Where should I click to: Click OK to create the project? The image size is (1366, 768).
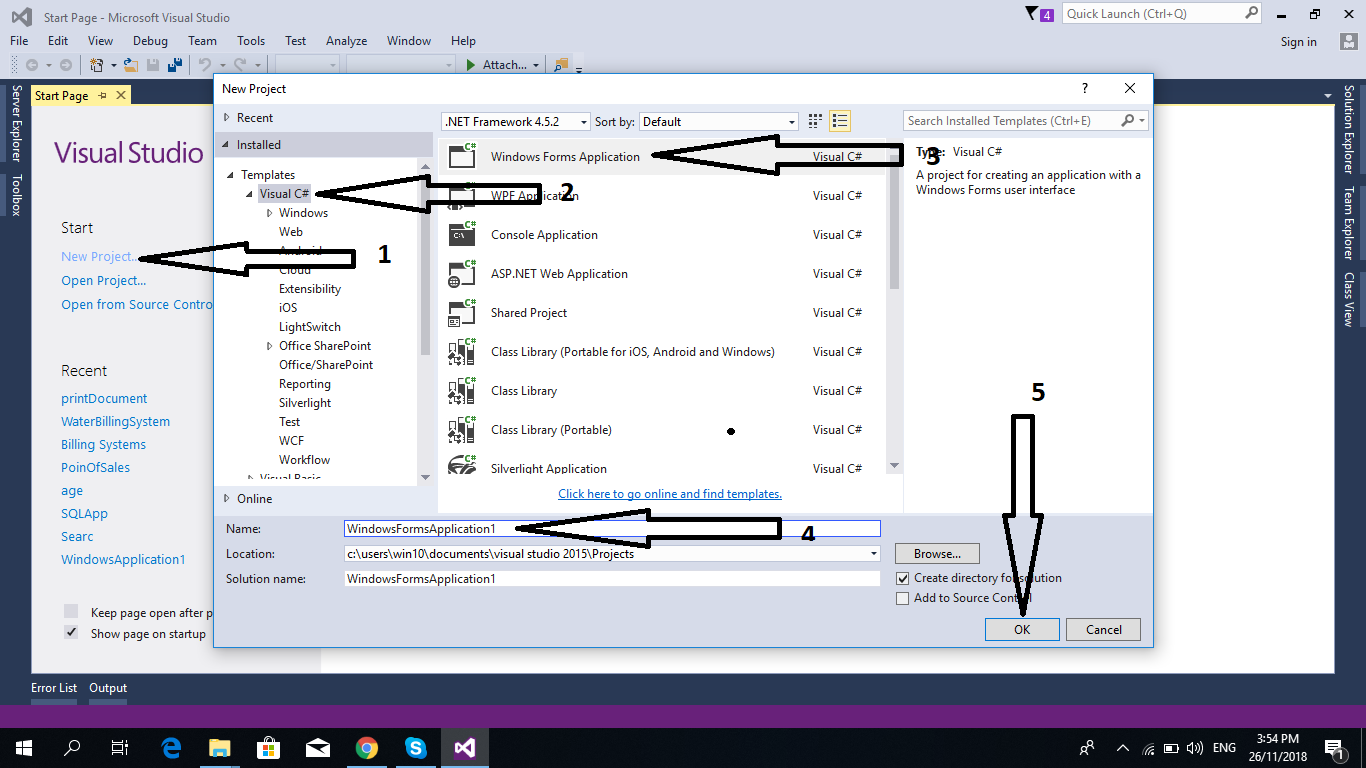click(x=1022, y=629)
